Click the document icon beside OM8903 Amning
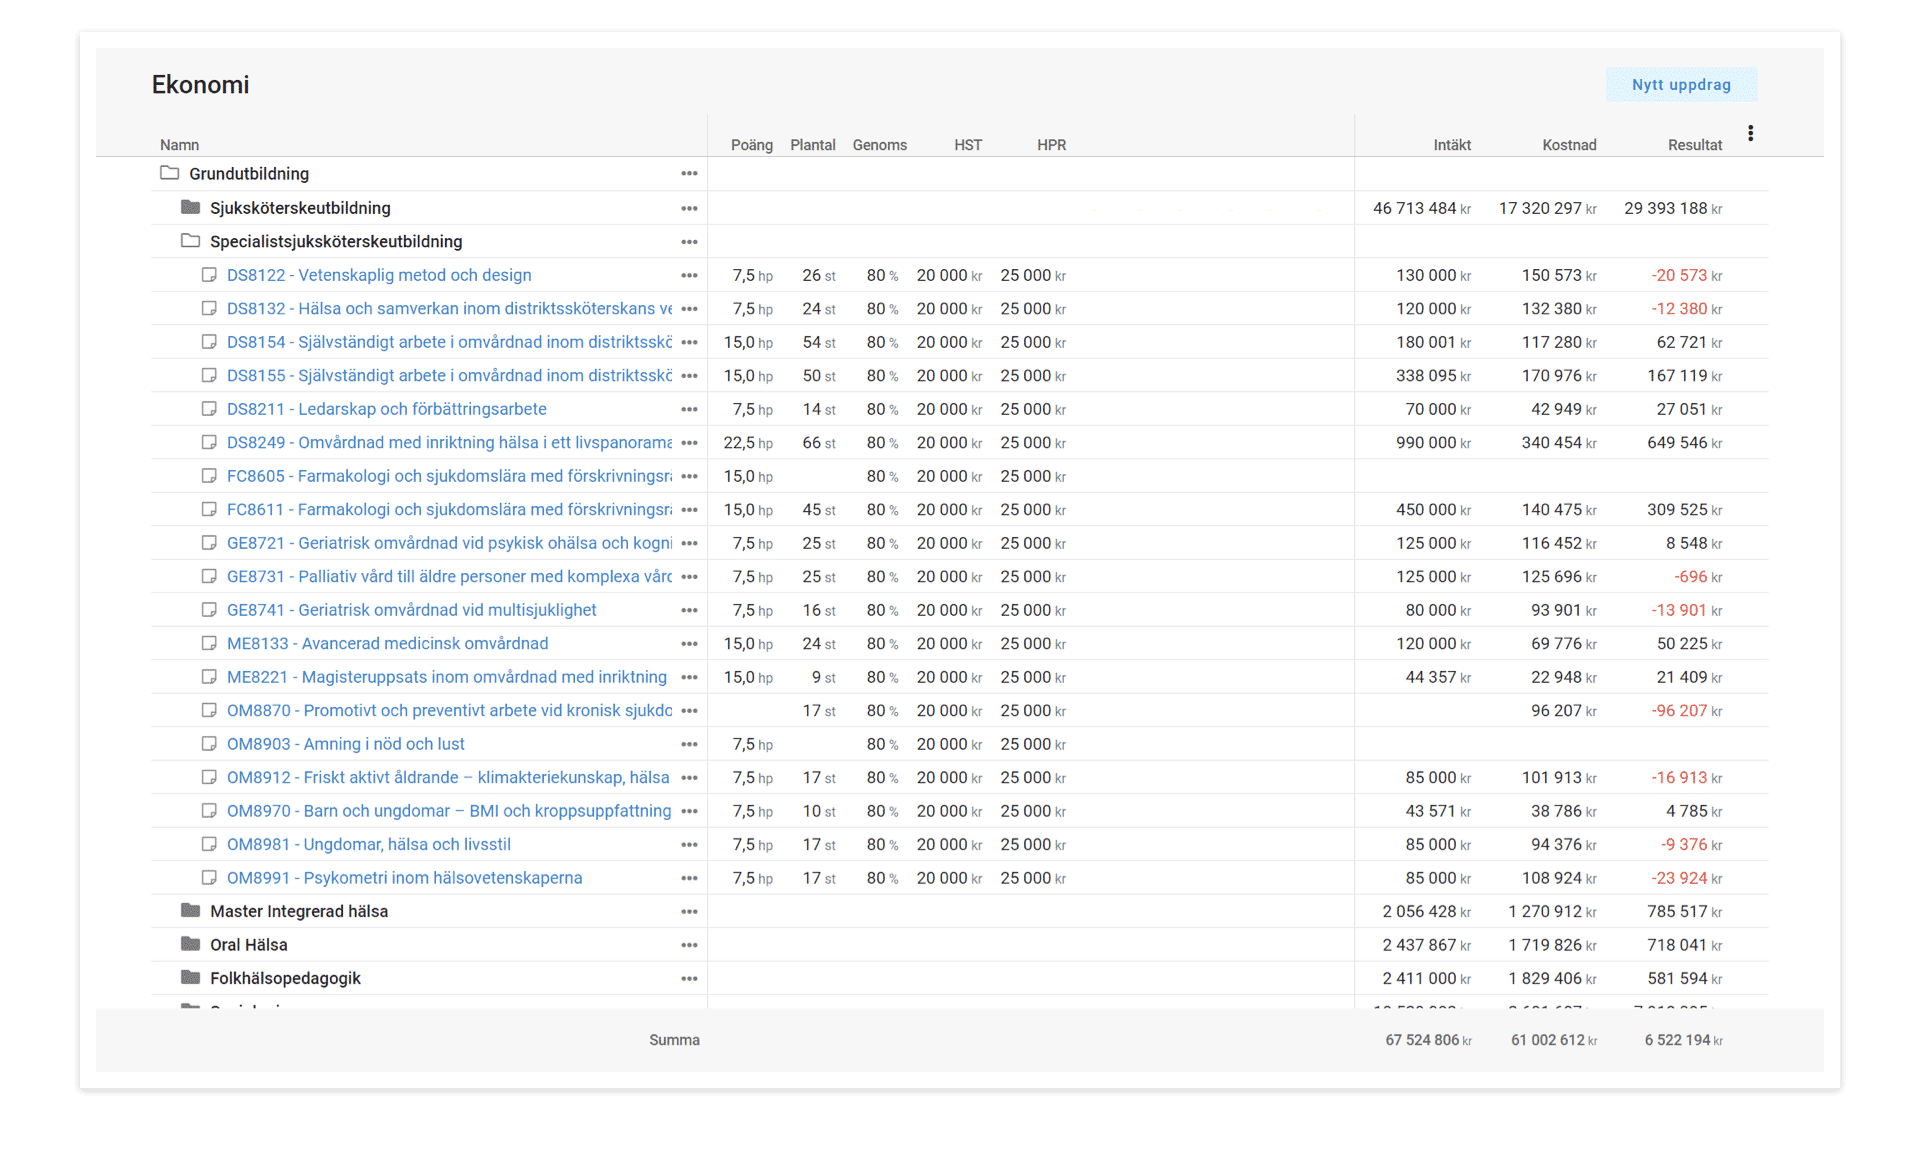Image resolution: width=1920 pixels, height=1152 pixels. (209, 744)
